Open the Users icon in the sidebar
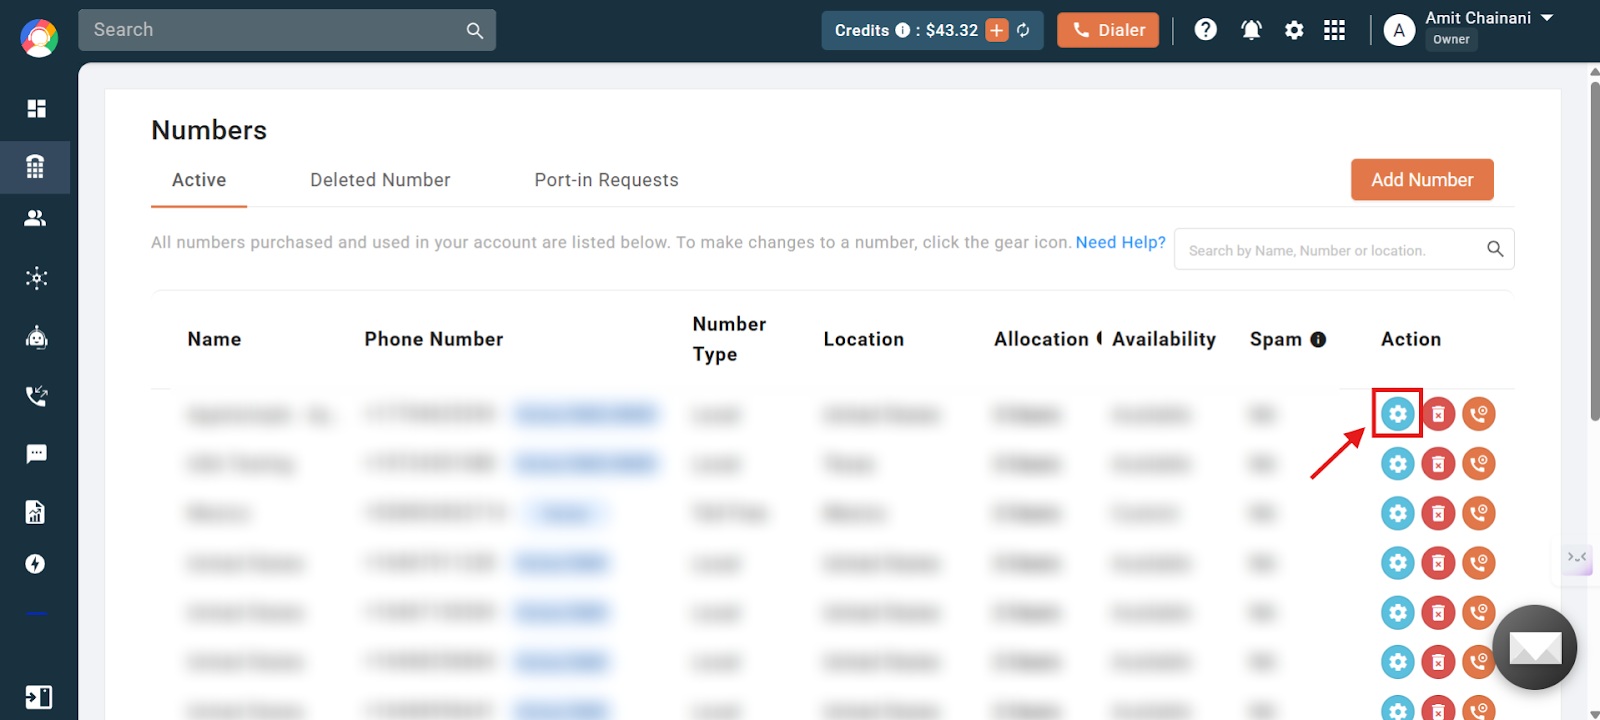Viewport: 1600px width, 720px height. [x=35, y=218]
